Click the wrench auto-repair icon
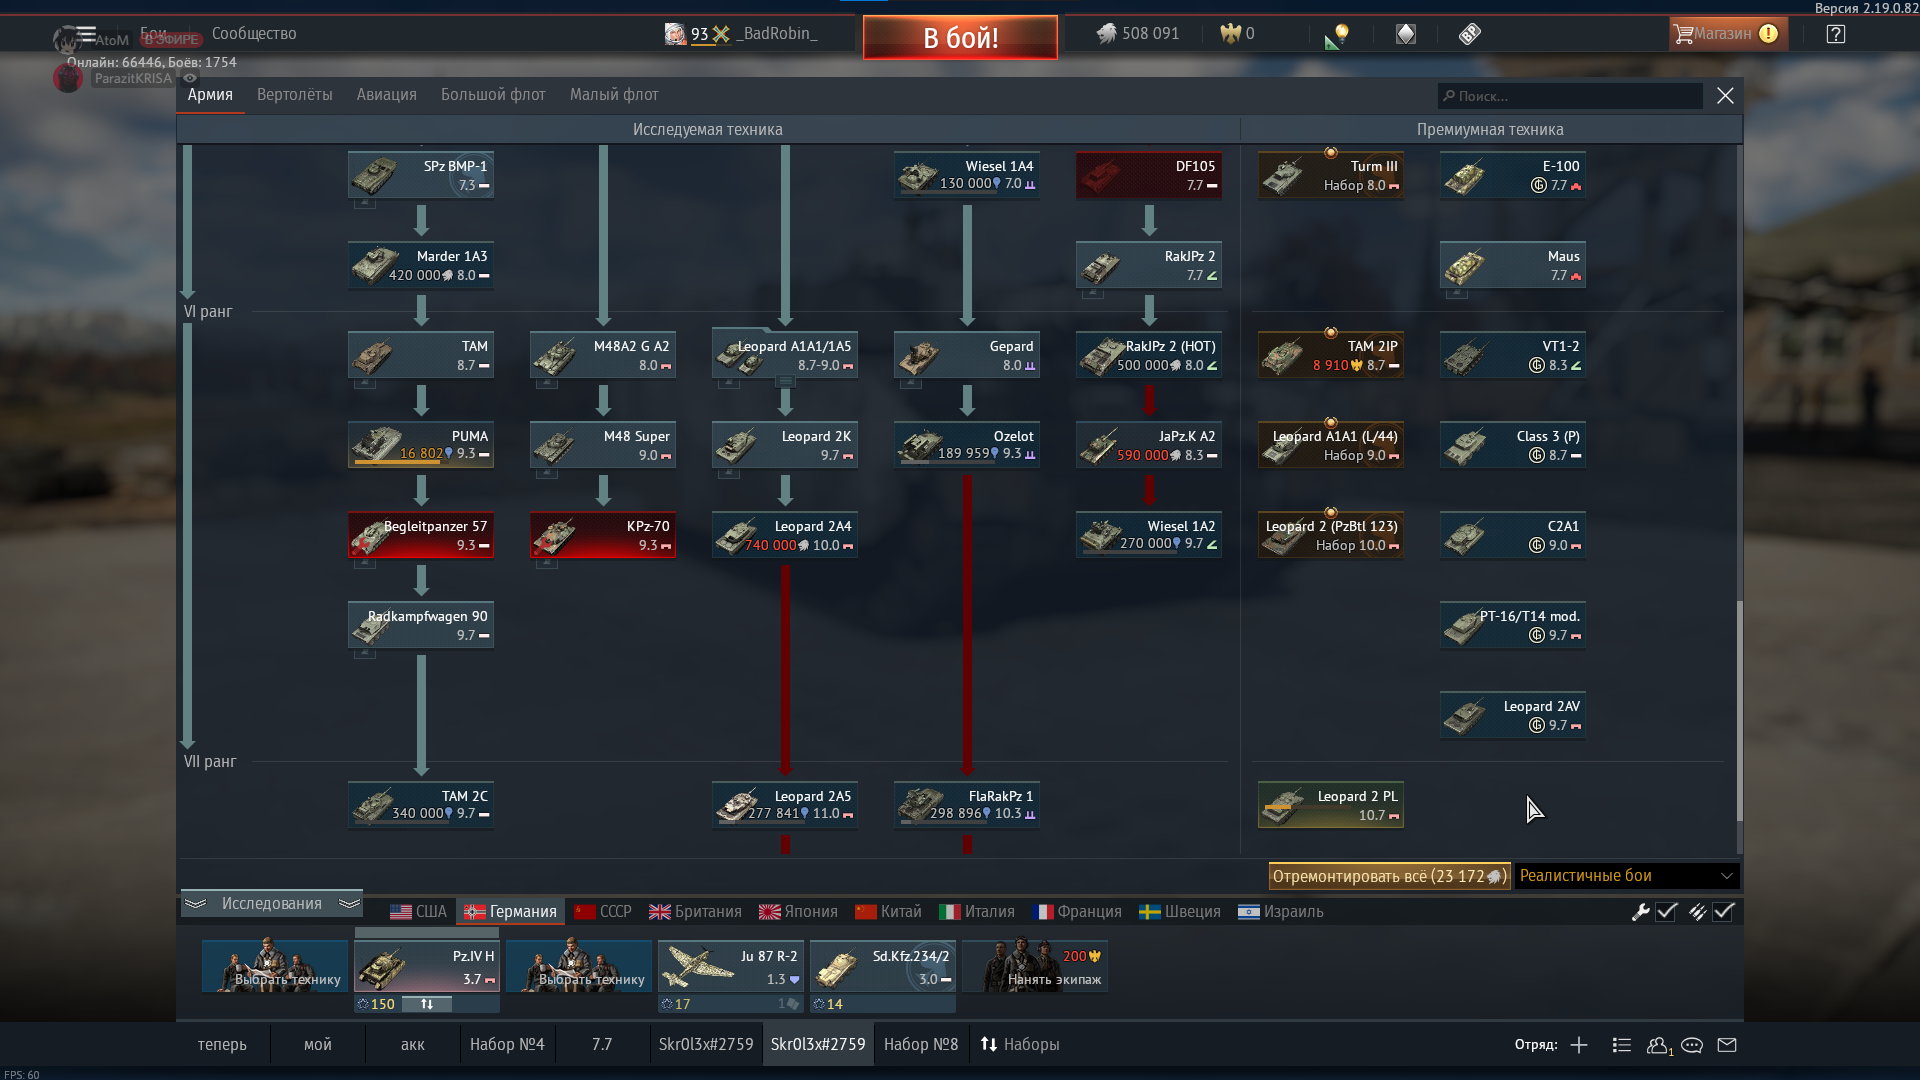 (x=1640, y=912)
